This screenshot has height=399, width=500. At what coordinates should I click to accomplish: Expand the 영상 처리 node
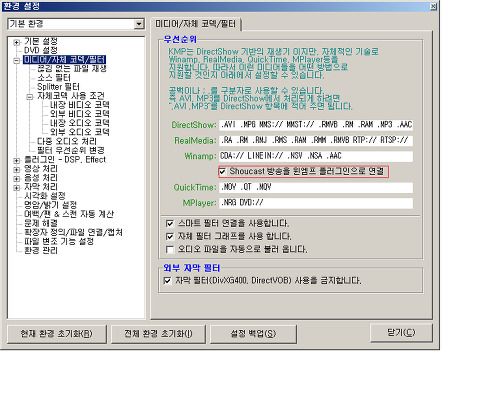click(16, 170)
